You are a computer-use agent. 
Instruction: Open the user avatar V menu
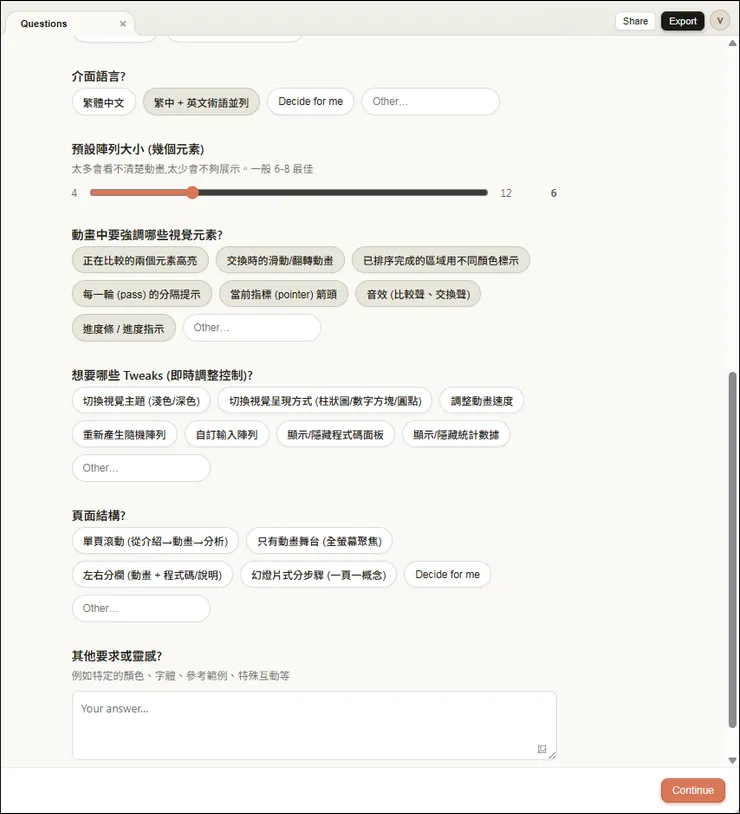[720, 21]
